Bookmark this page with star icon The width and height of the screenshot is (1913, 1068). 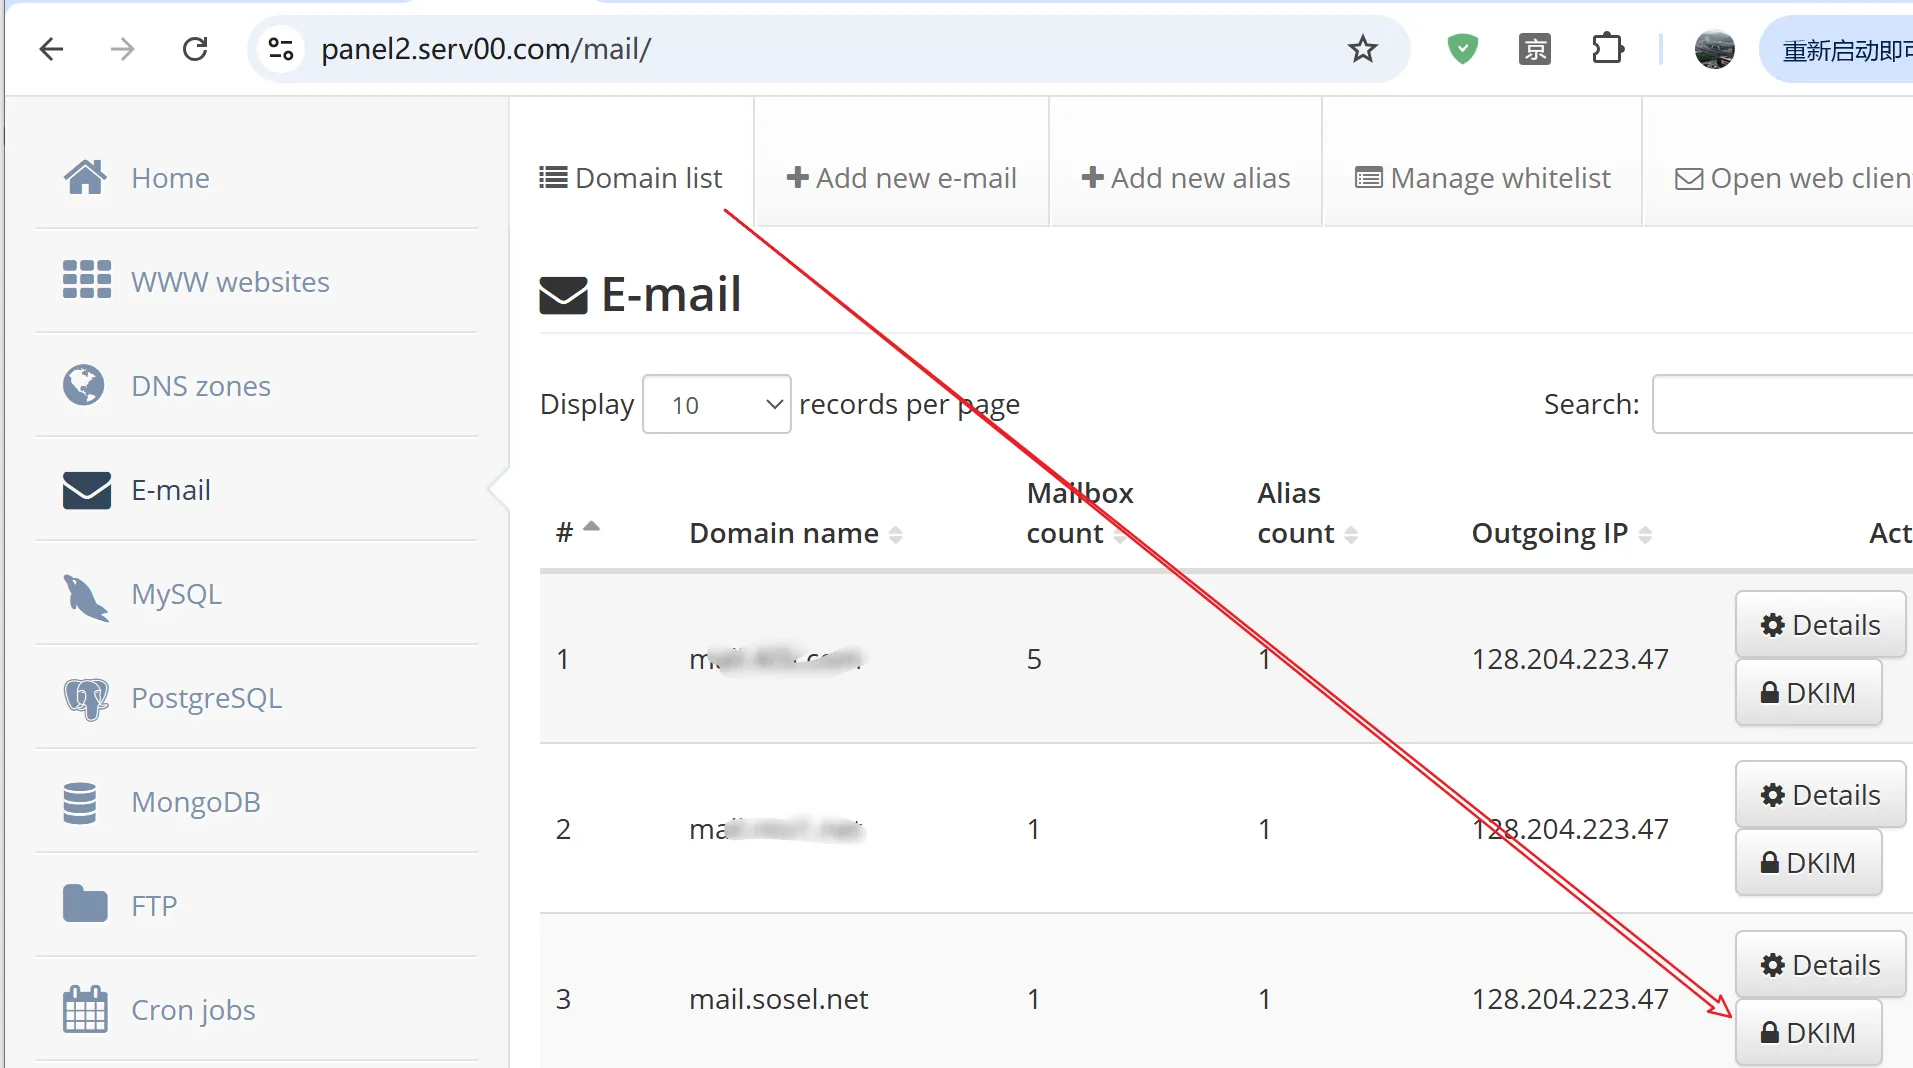tap(1362, 48)
